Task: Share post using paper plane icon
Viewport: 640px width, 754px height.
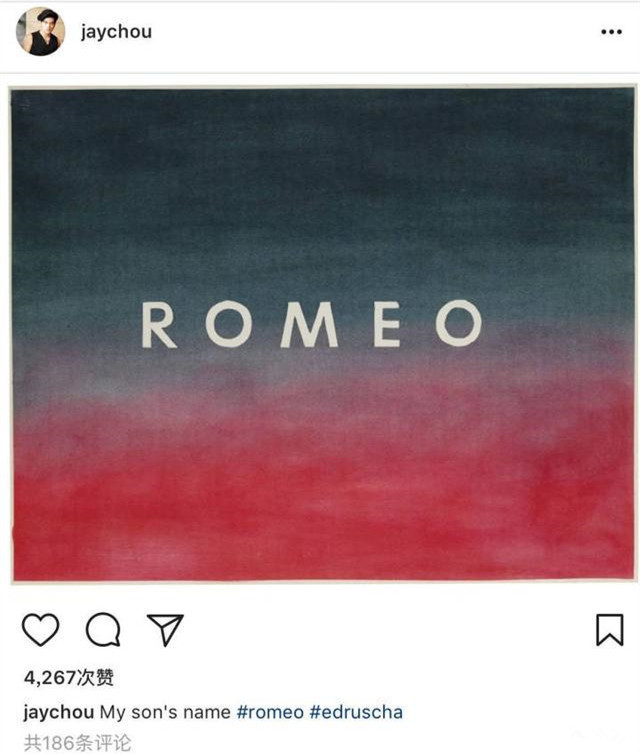Action: tap(165, 629)
